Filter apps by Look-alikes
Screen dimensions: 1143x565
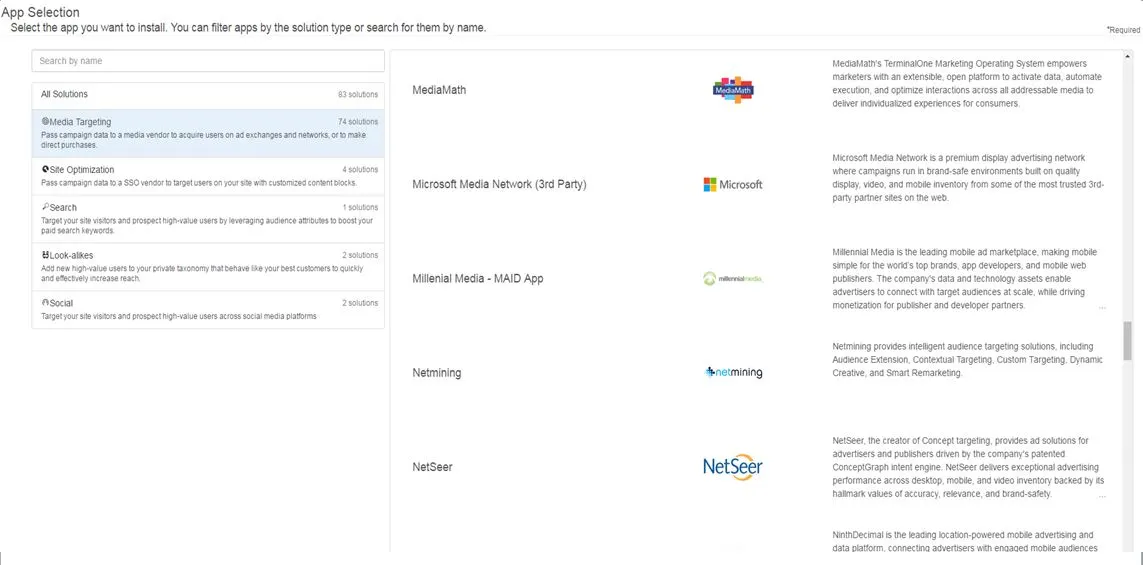pos(208,267)
